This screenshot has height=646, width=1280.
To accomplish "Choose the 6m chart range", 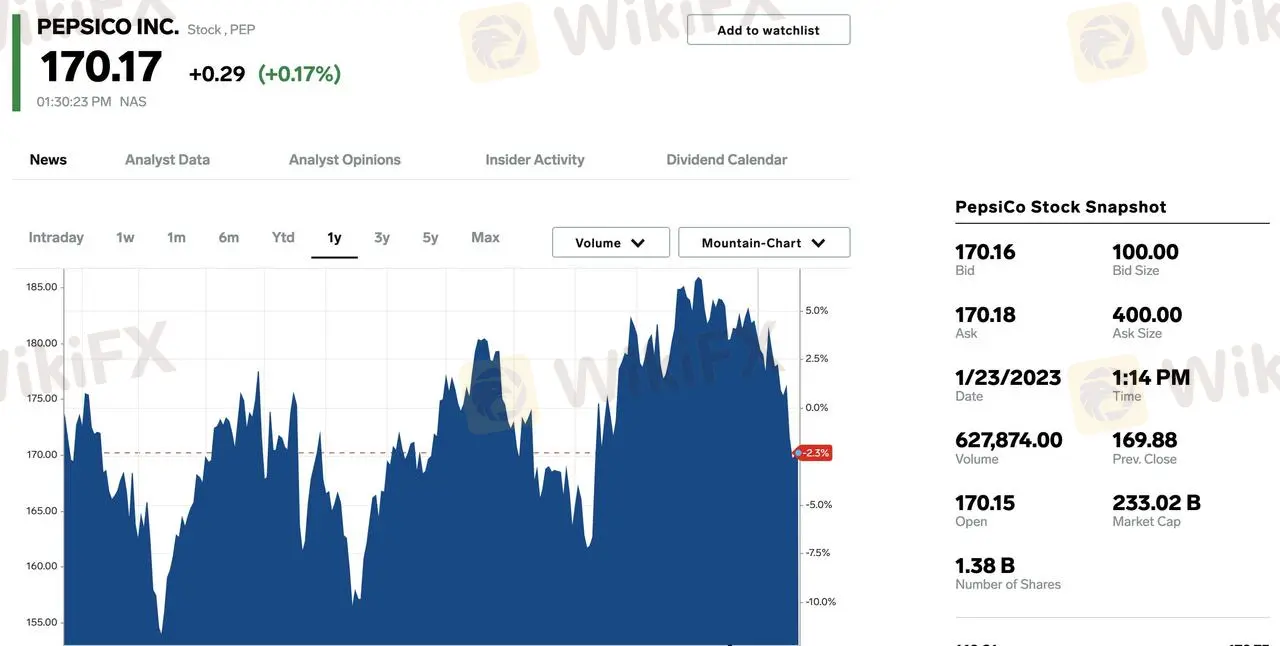I will [x=229, y=238].
